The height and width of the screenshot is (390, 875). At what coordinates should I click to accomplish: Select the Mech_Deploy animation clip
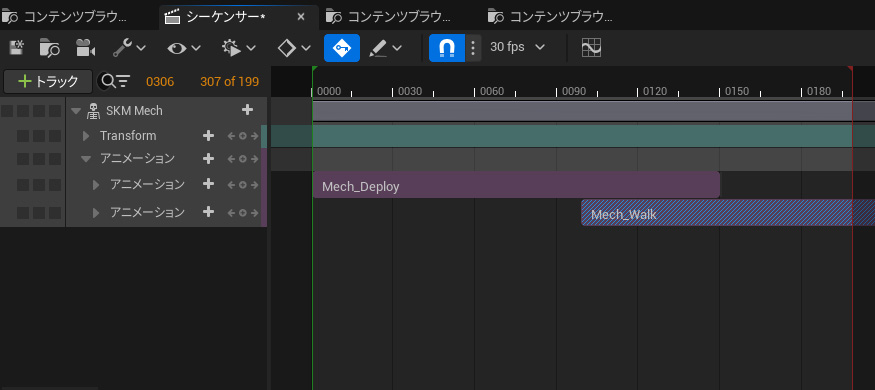516,185
